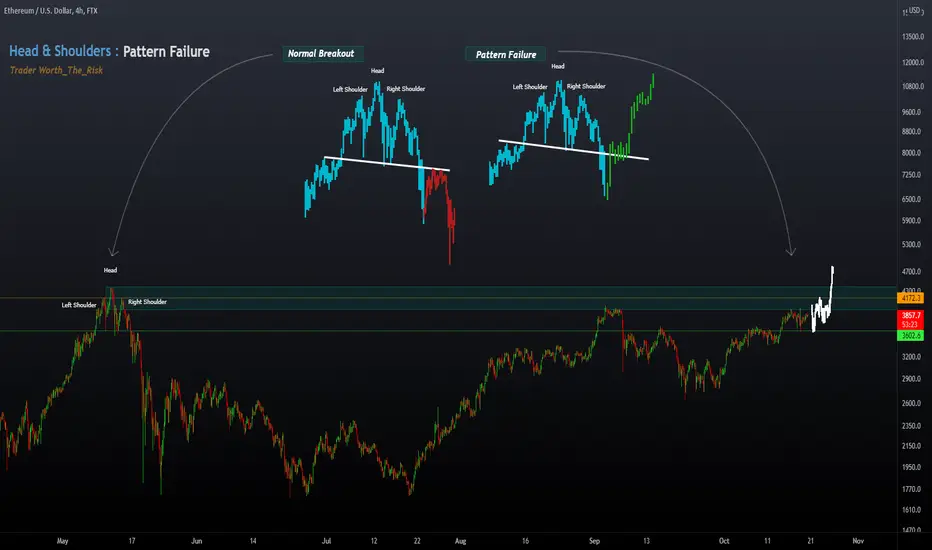
Task: Click the '12' date on time axis
Action: click(374, 541)
